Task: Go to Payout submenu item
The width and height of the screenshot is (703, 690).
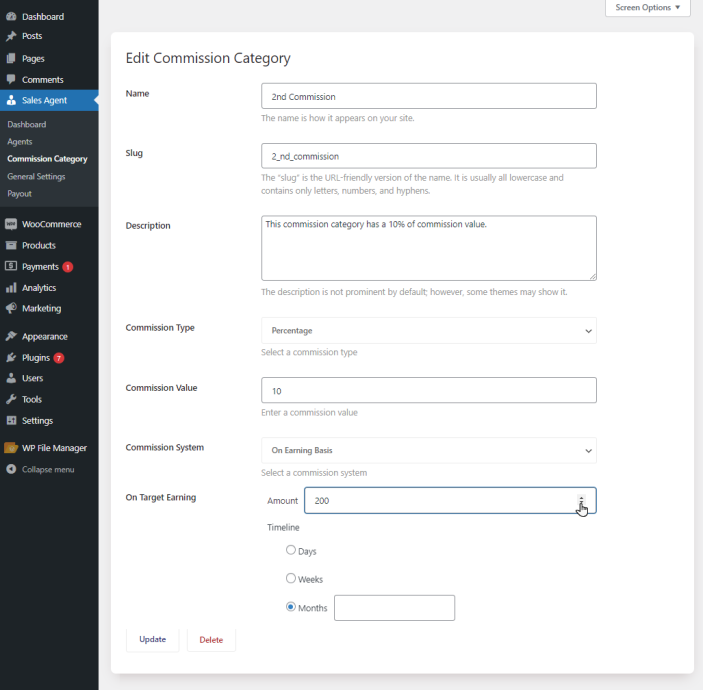Action: pos(20,193)
